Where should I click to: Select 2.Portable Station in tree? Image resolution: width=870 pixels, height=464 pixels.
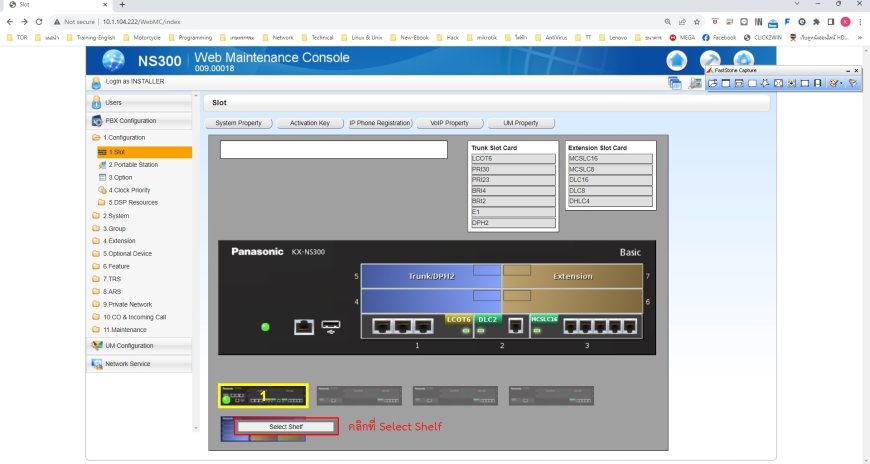point(128,165)
